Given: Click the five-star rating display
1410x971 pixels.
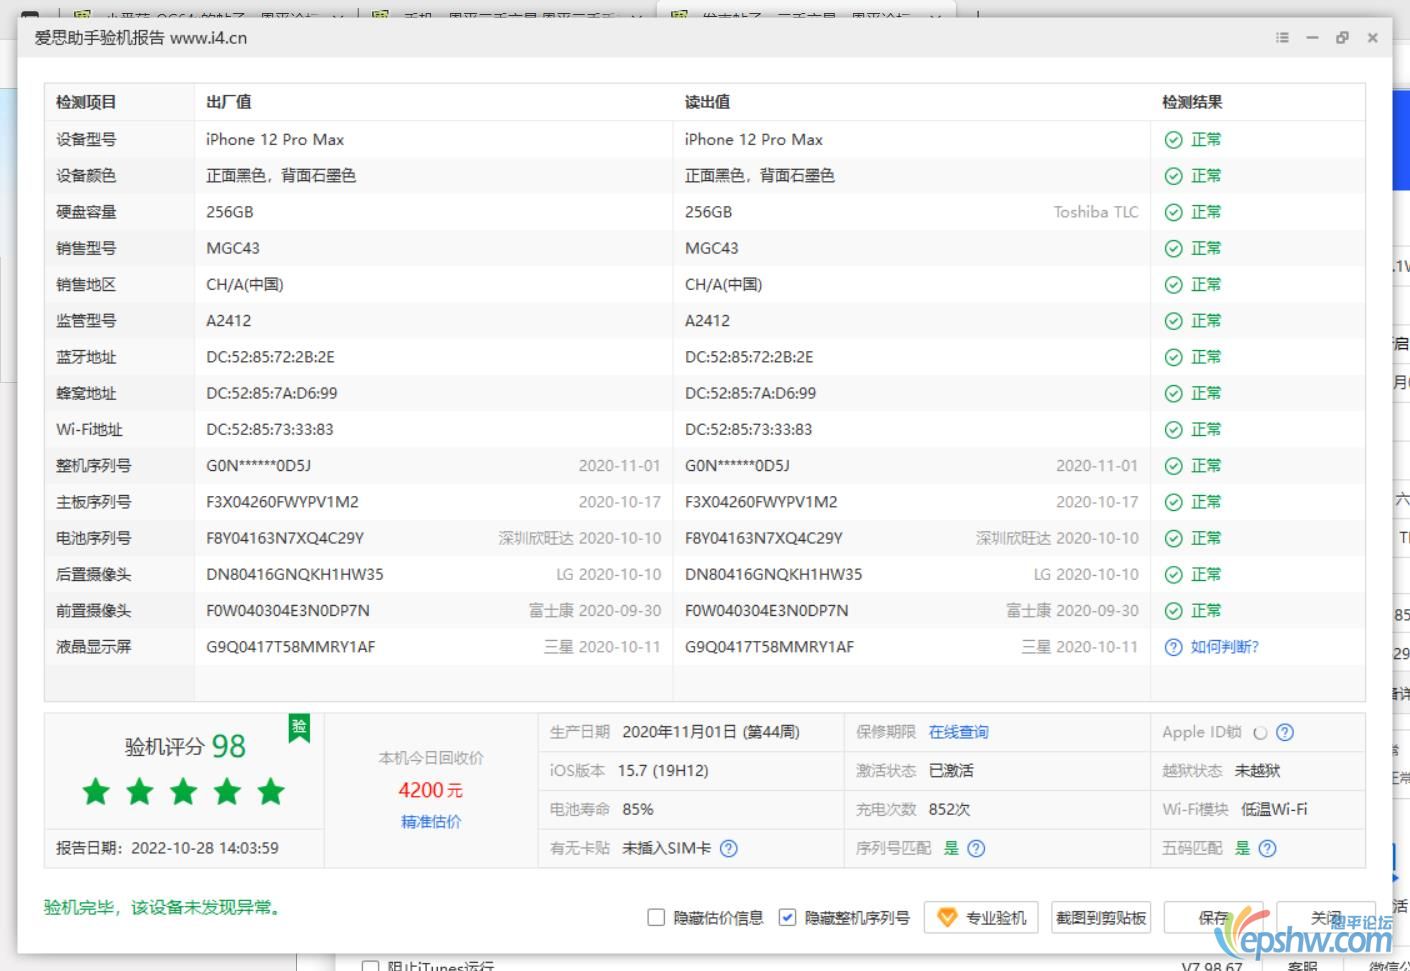Looking at the screenshot, I should pyautogui.click(x=184, y=793).
